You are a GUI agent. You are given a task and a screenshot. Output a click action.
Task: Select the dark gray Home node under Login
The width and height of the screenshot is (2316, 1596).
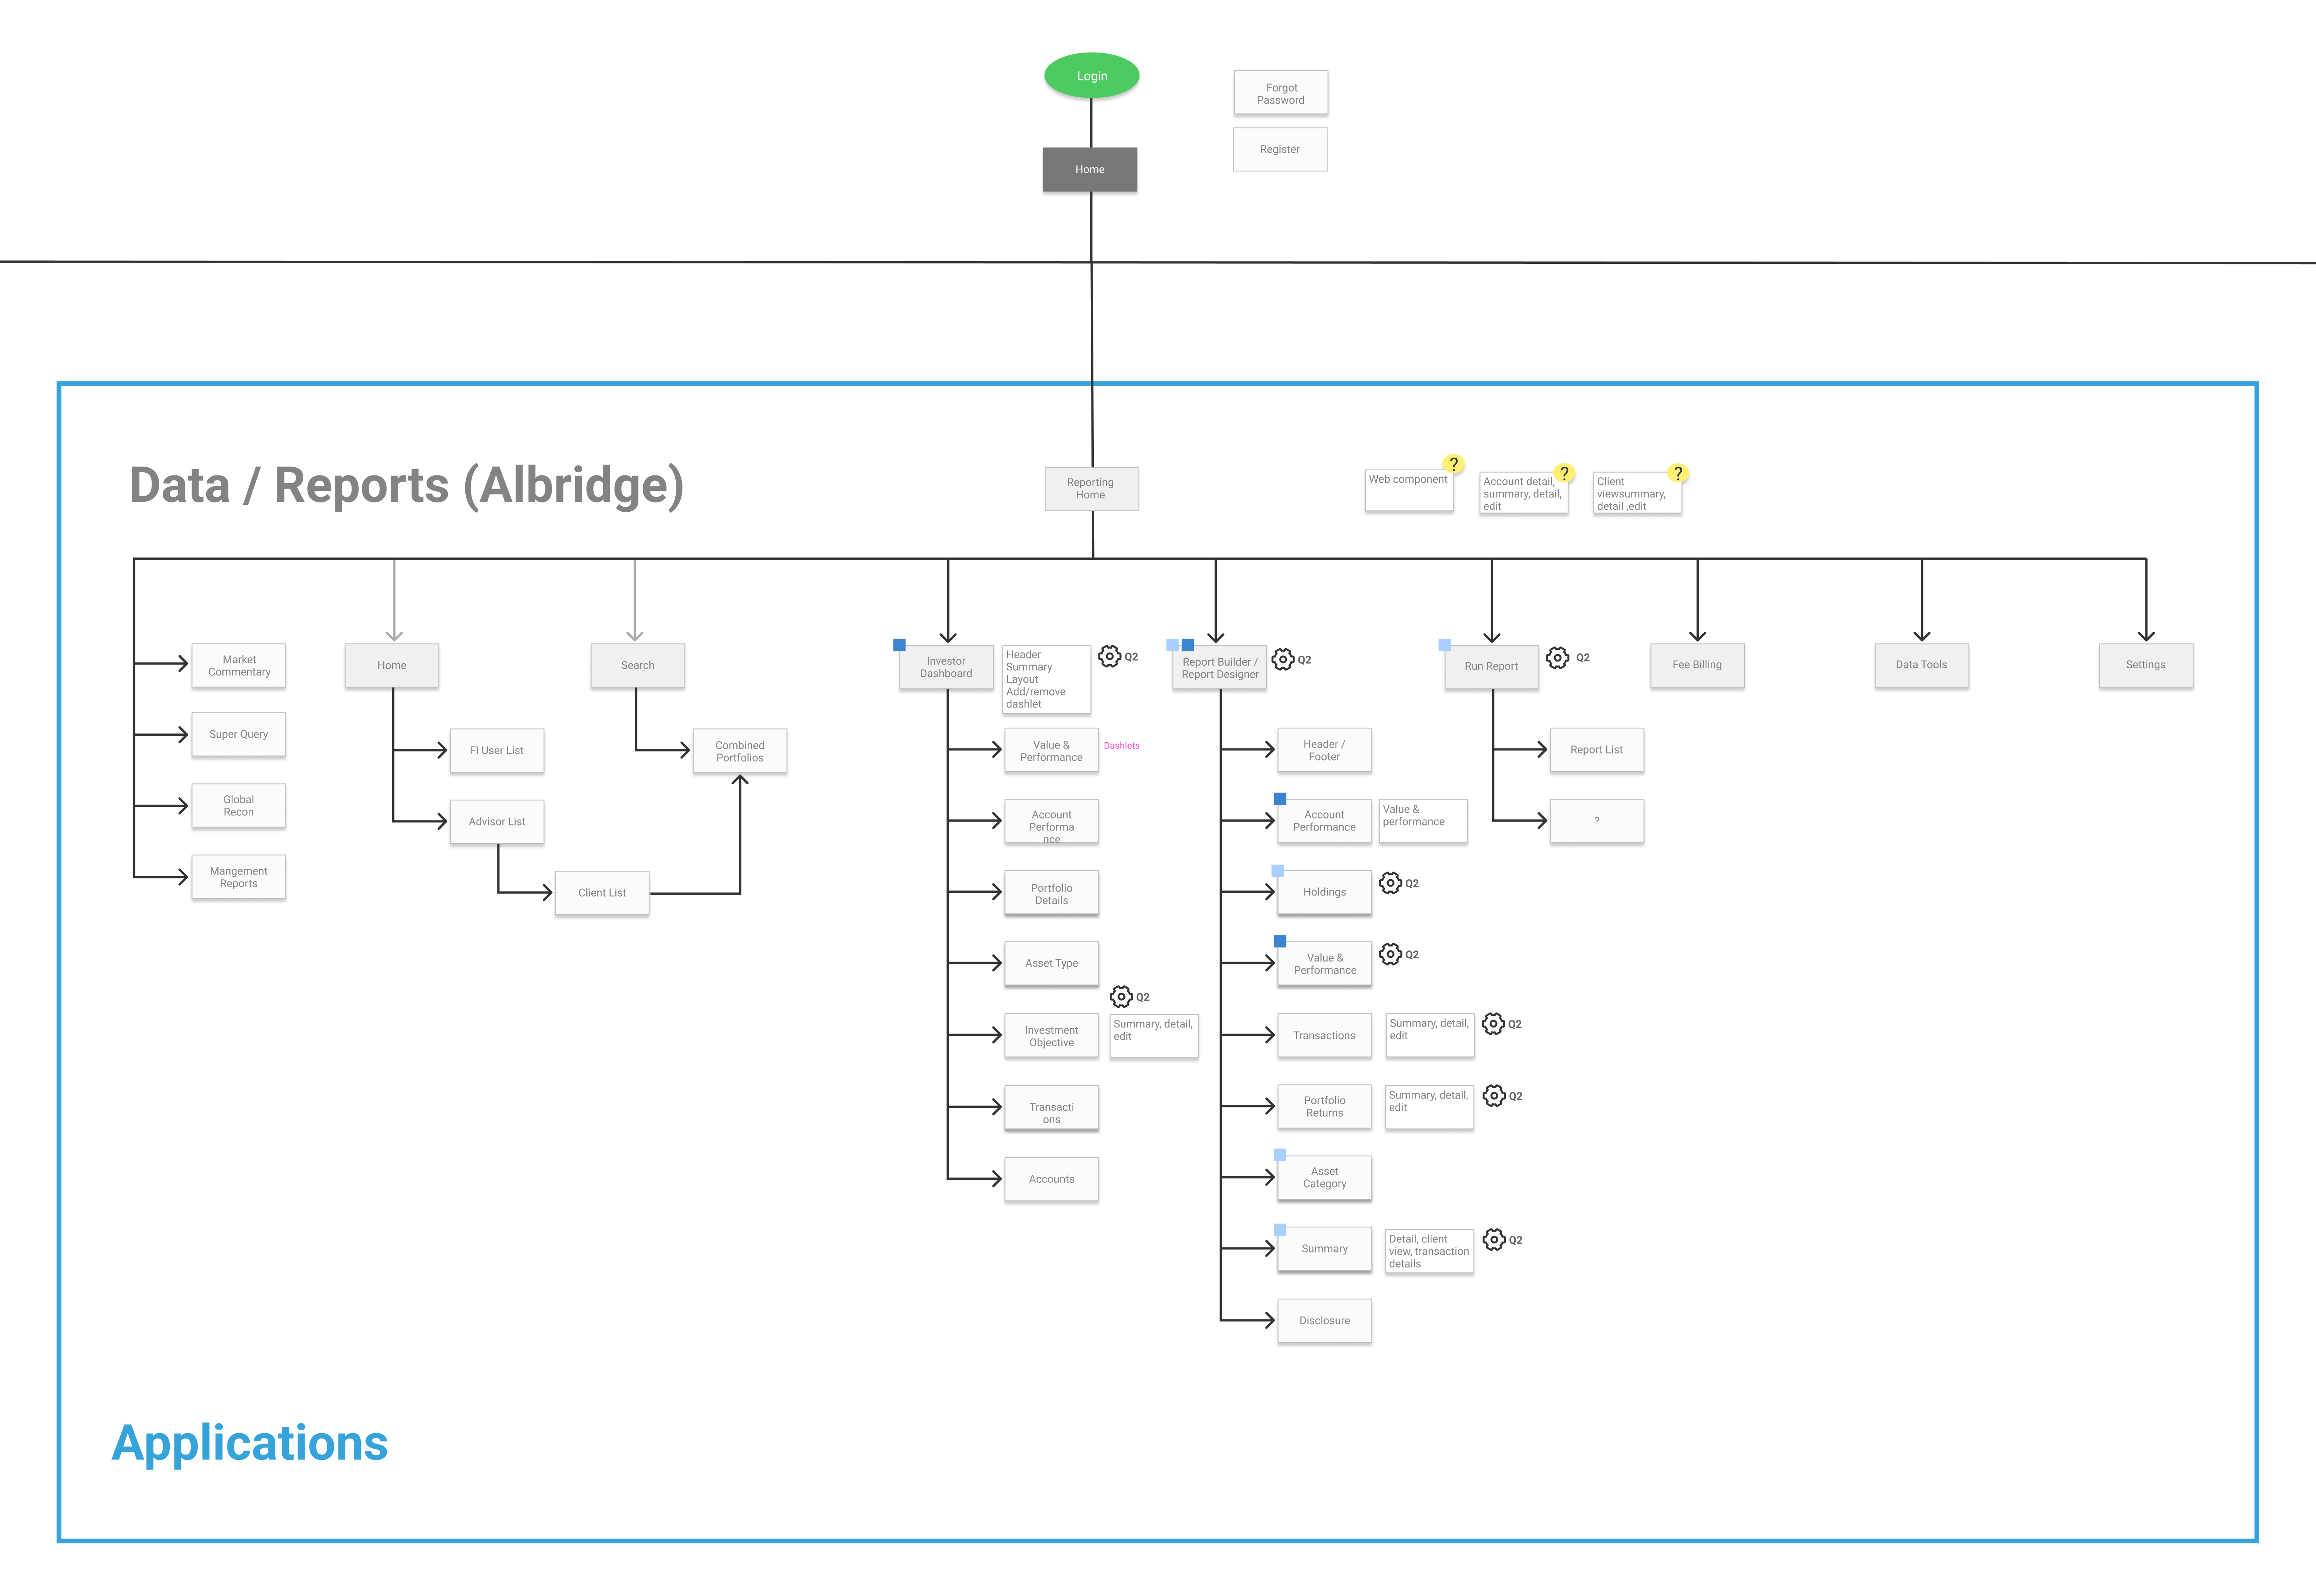point(1090,169)
